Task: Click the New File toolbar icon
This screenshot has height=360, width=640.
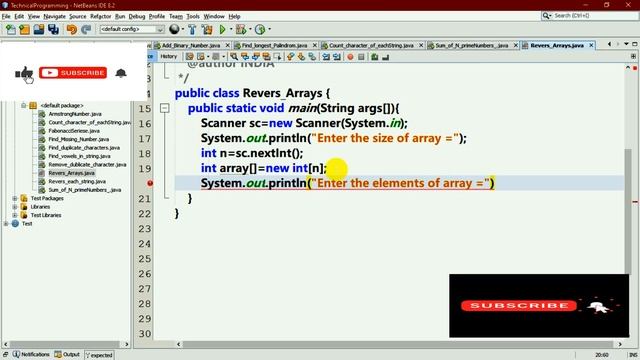Action: point(11,29)
